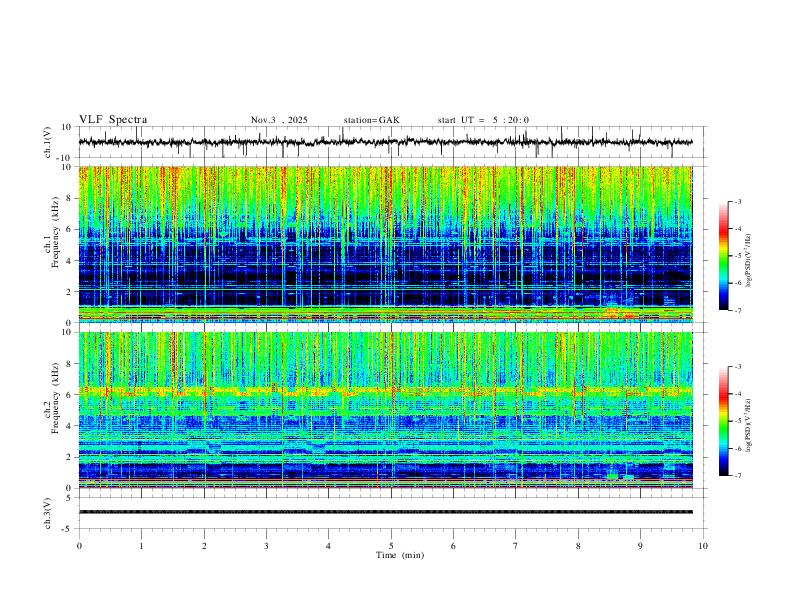Click time axis tick label "10"

pyautogui.click(x=703, y=546)
